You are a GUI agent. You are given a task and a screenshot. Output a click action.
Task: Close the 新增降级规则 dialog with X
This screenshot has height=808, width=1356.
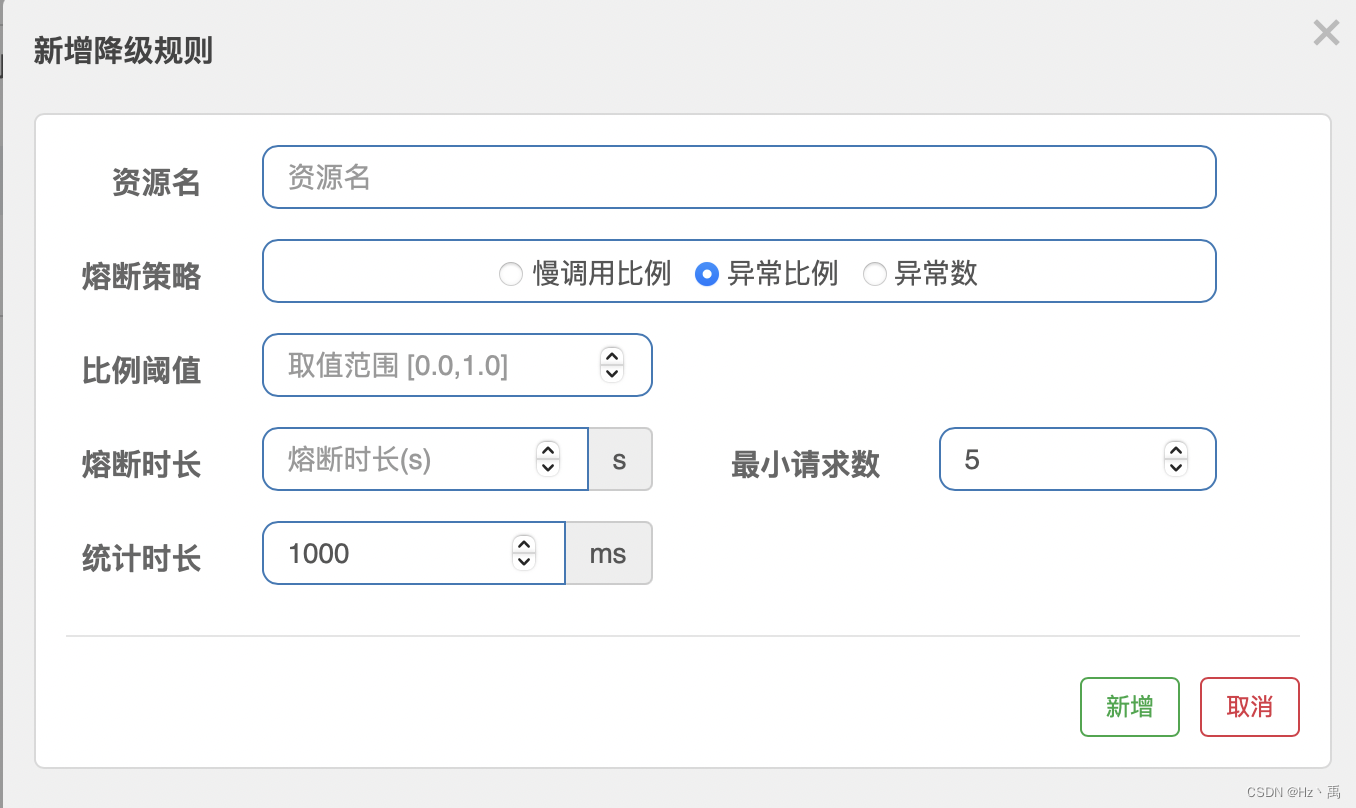tap(1326, 33)
